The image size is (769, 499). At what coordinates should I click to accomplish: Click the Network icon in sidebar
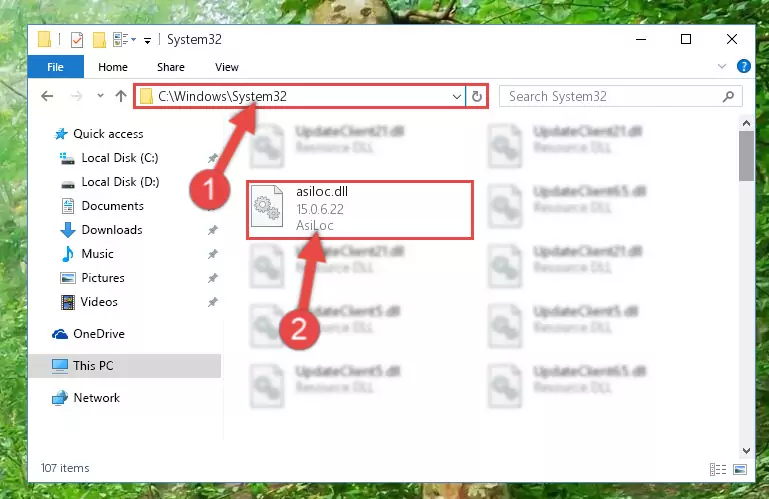click(x=60, y=398)
